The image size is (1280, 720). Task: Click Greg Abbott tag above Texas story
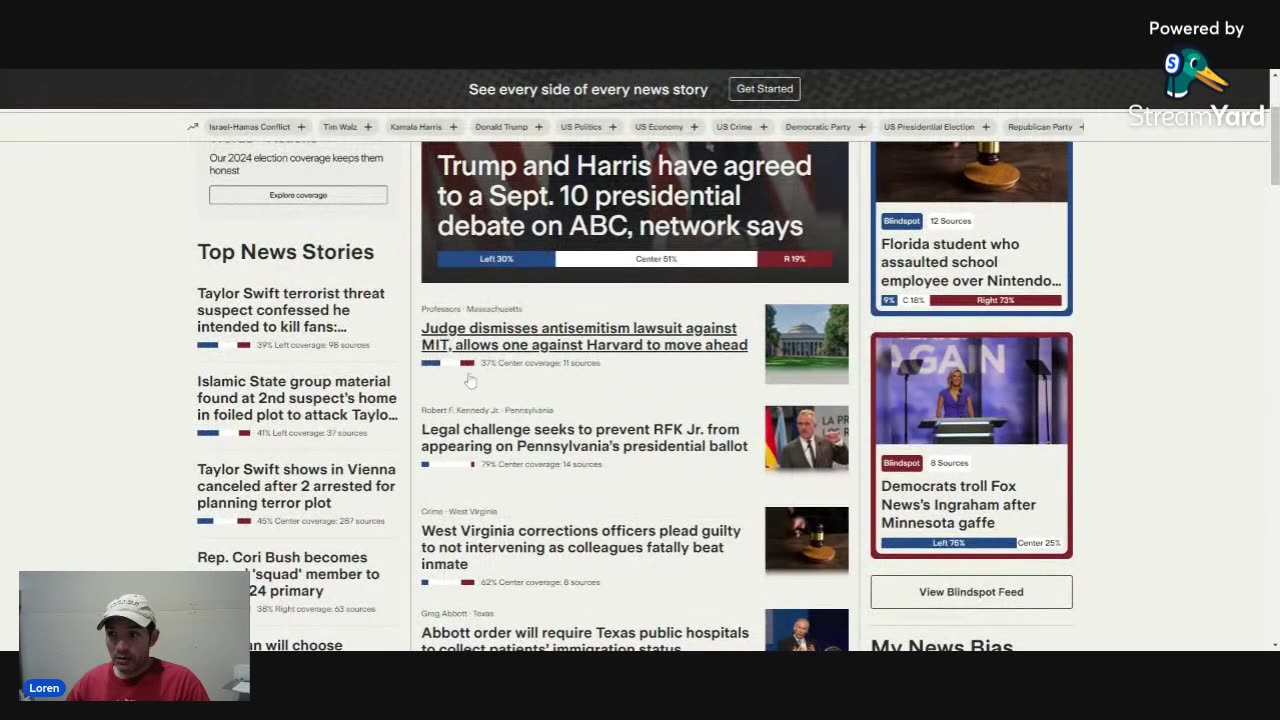tap(444, 614)
